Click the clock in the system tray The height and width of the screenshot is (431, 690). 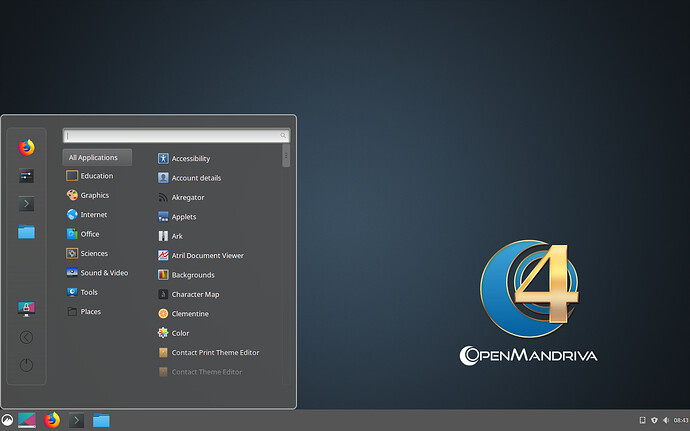click(x=681, y=420)
